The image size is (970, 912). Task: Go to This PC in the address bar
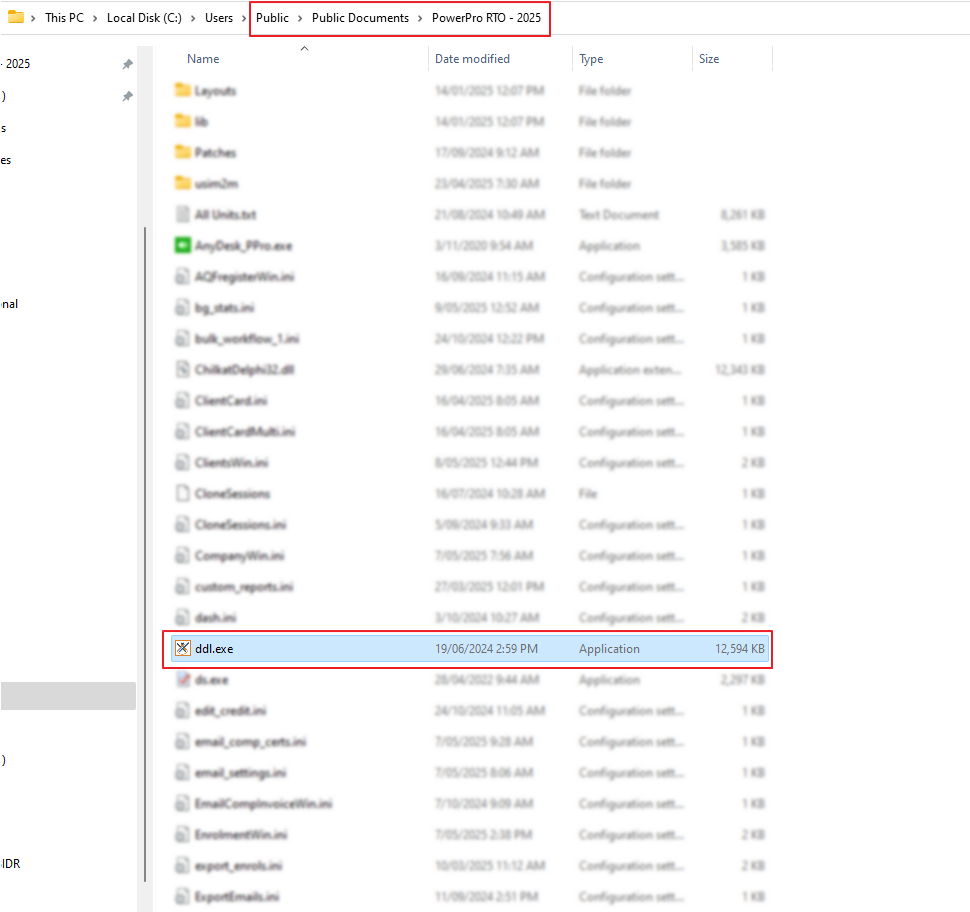pos(64,18)
